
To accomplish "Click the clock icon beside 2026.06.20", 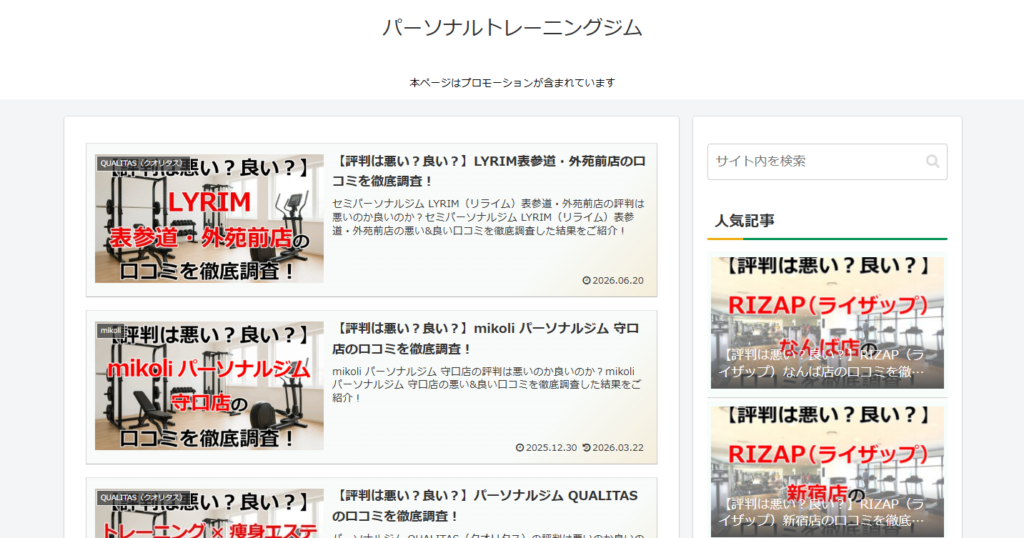I will 586,280.
